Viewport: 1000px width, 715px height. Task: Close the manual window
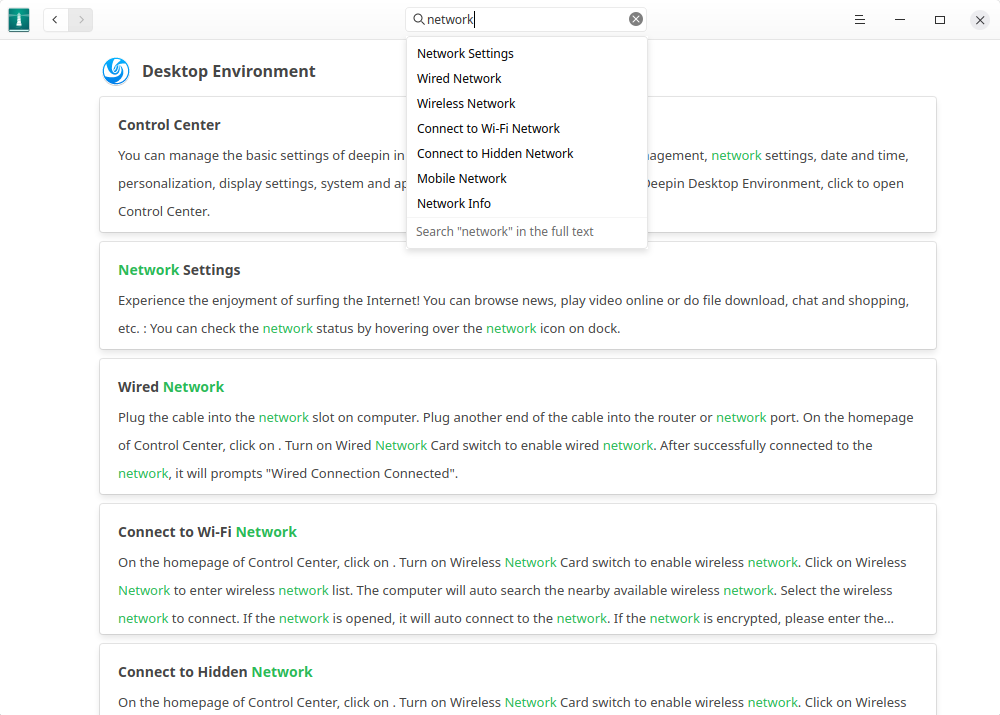click(980, 20)
